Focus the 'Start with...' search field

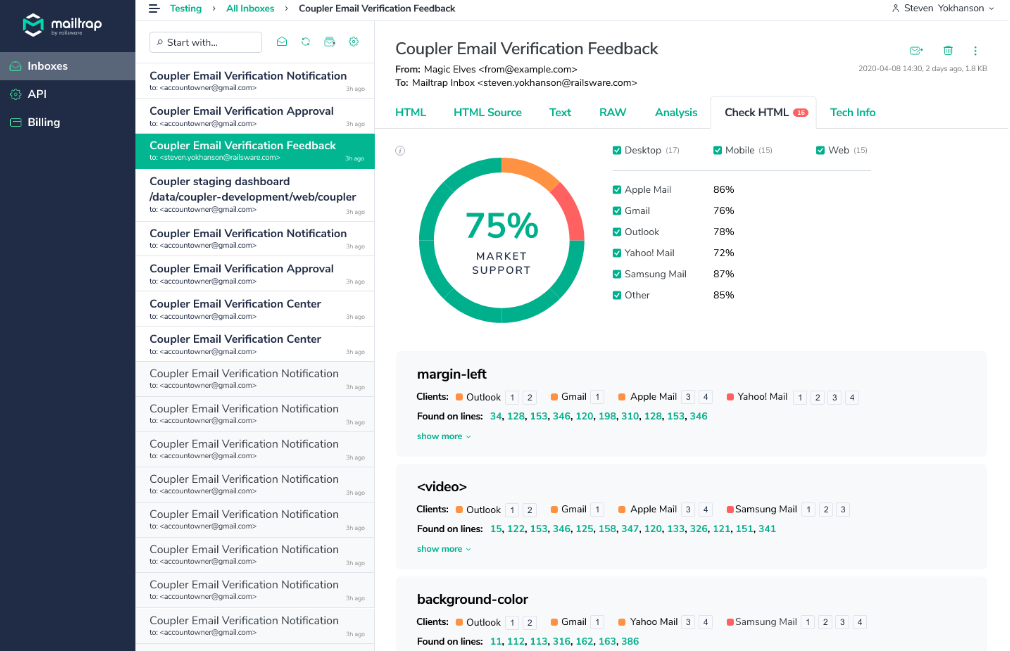coord(205,42)
